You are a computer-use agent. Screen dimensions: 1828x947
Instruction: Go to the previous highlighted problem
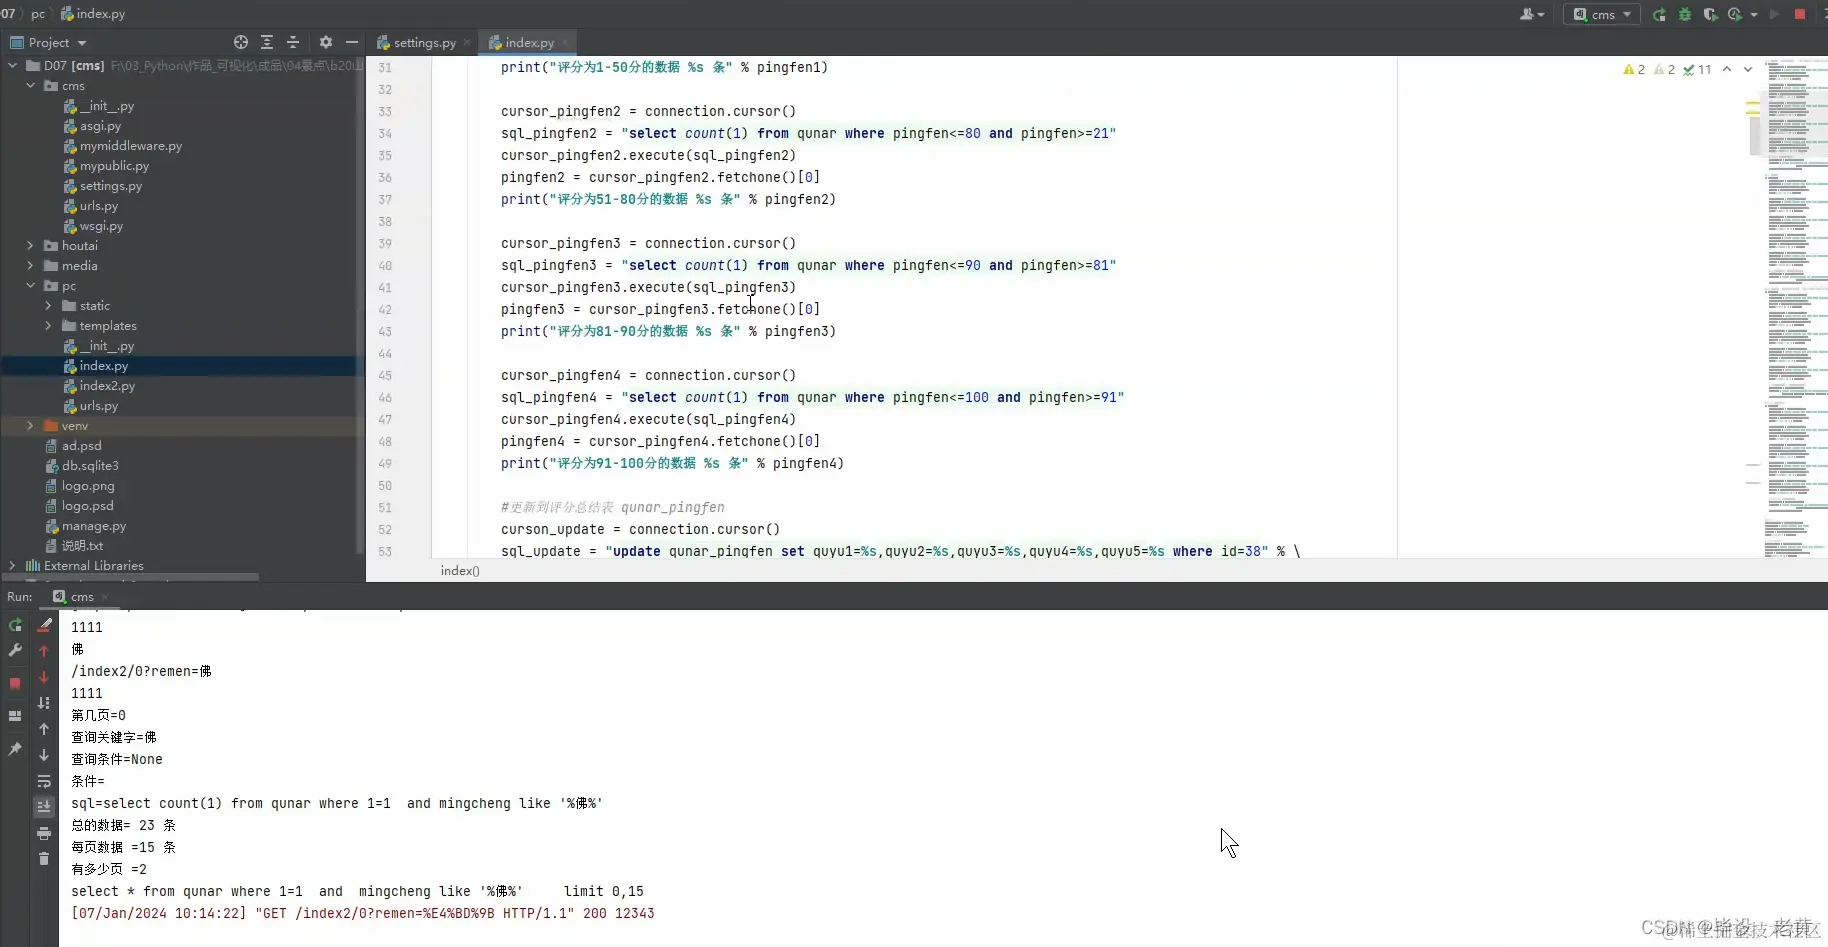pos(1727,69)
